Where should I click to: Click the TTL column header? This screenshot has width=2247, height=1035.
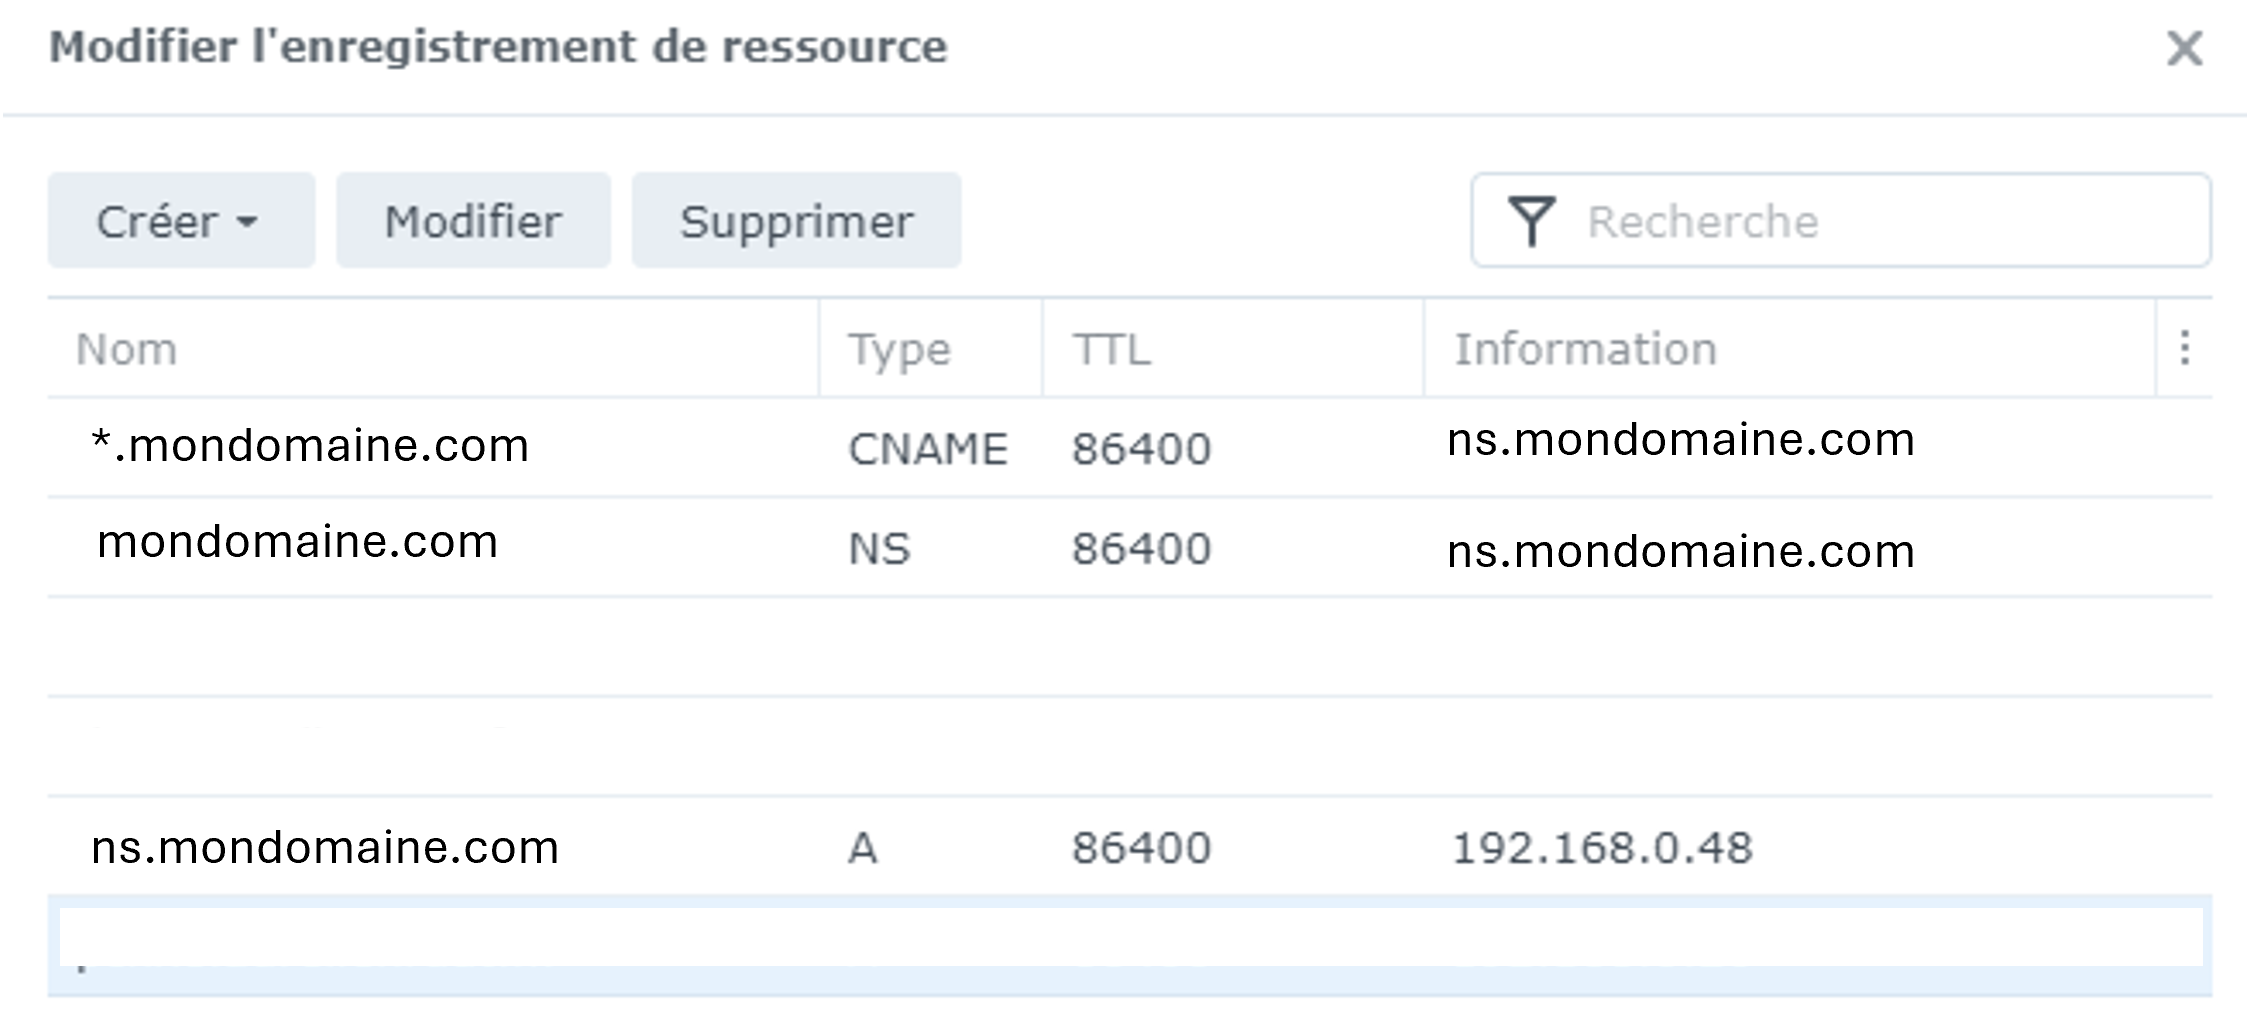pyautogui.click(x=1111, y=349)
